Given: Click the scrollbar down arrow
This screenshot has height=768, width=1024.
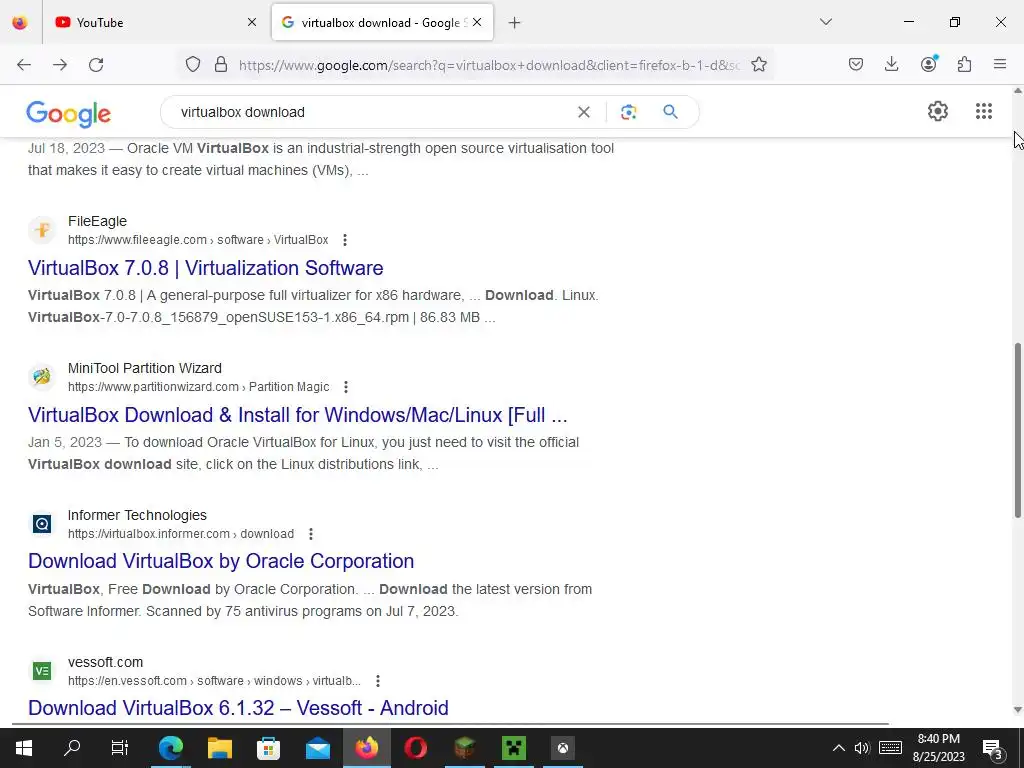Looking at the screenshot, I should (1017, 710).
